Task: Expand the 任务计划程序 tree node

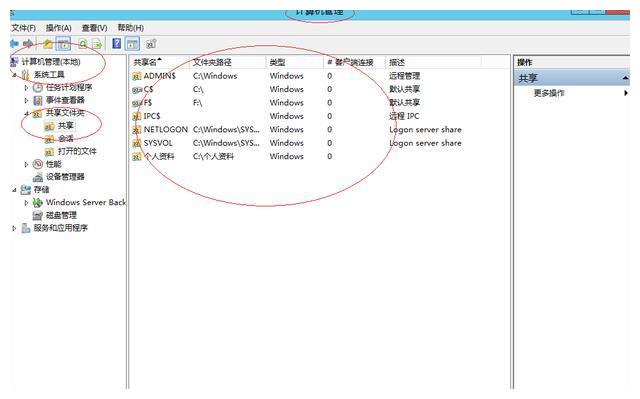Action: pos(26,87)
